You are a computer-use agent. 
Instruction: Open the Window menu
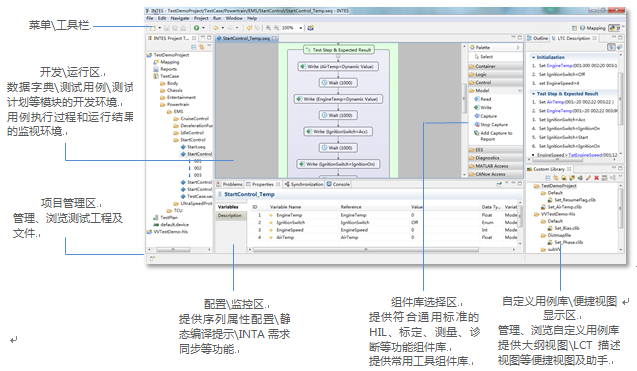pos(234,18)
